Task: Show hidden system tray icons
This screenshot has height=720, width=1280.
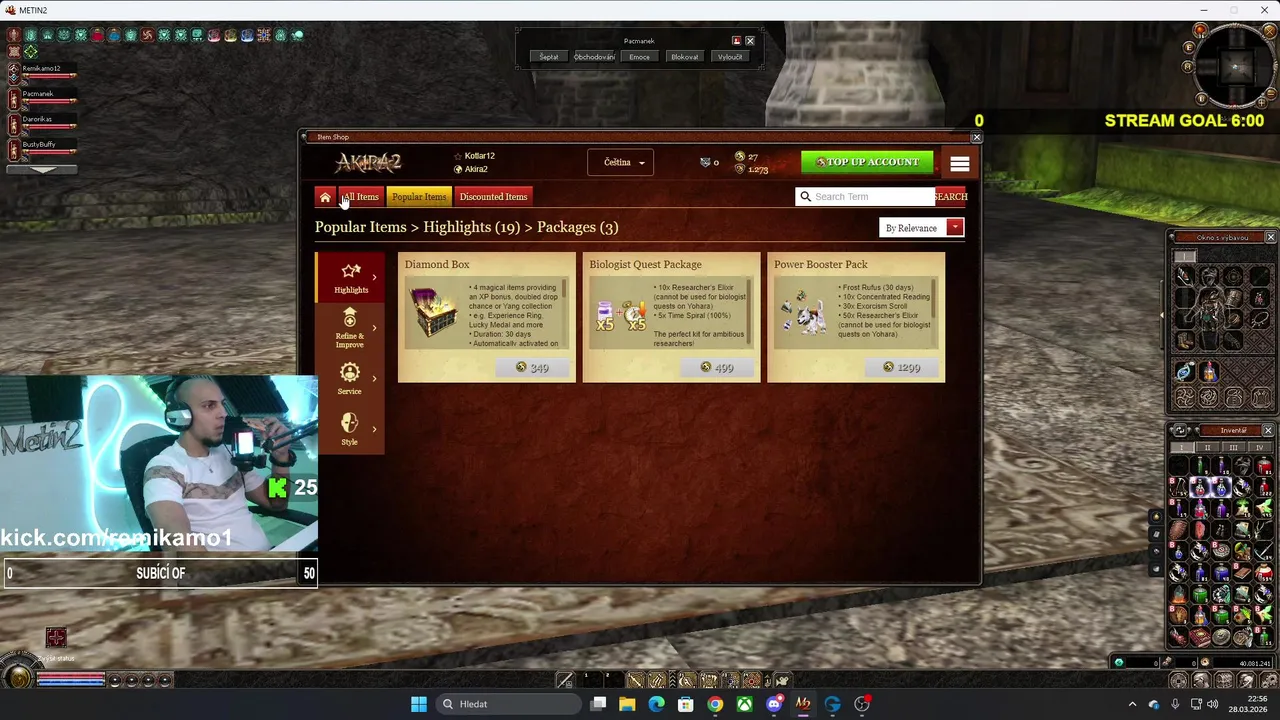Action: pos(1132,704)
